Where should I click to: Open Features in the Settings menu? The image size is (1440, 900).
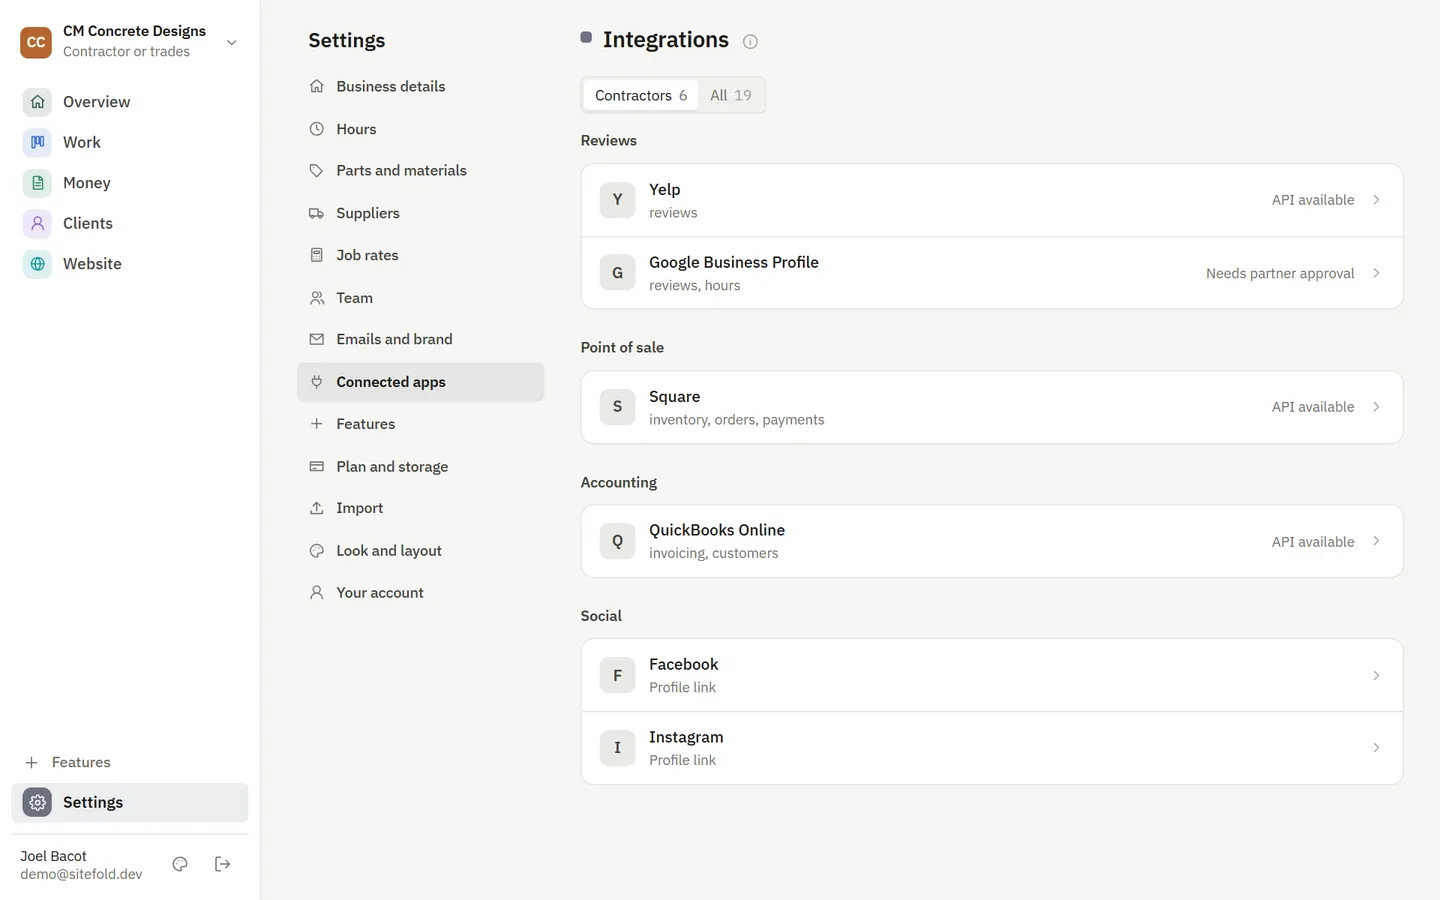(420, 424)
